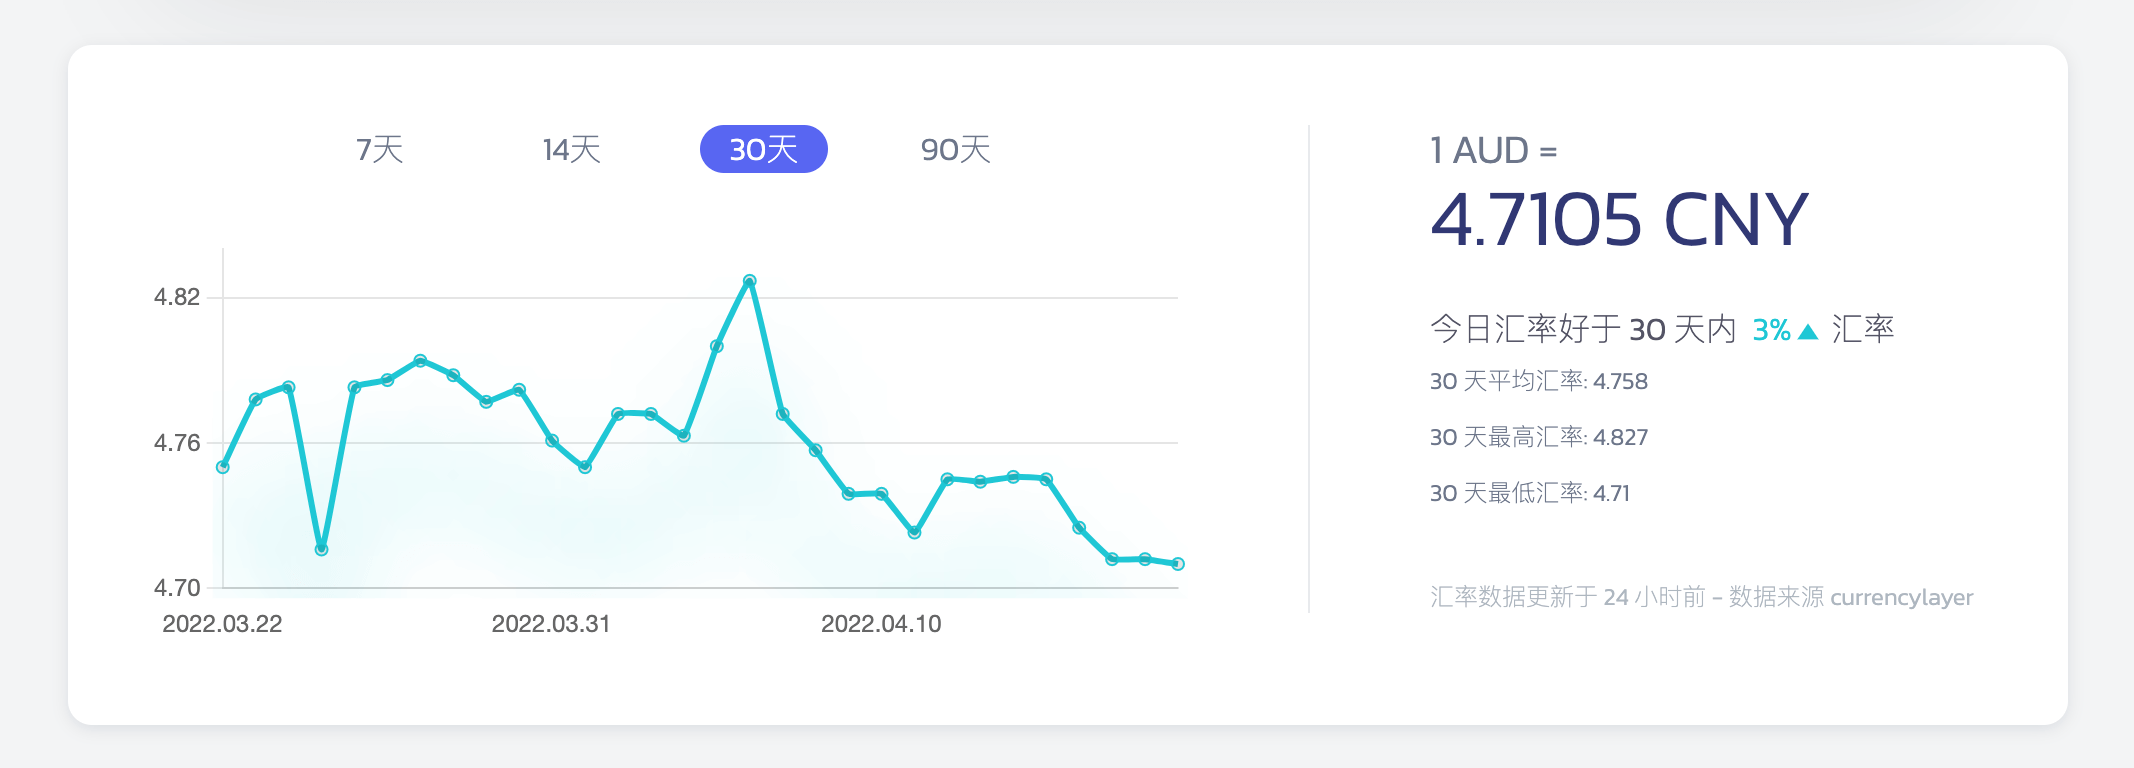Click the 2022.04.10 date axis label

pyautogui.click(x=881, y=624)
